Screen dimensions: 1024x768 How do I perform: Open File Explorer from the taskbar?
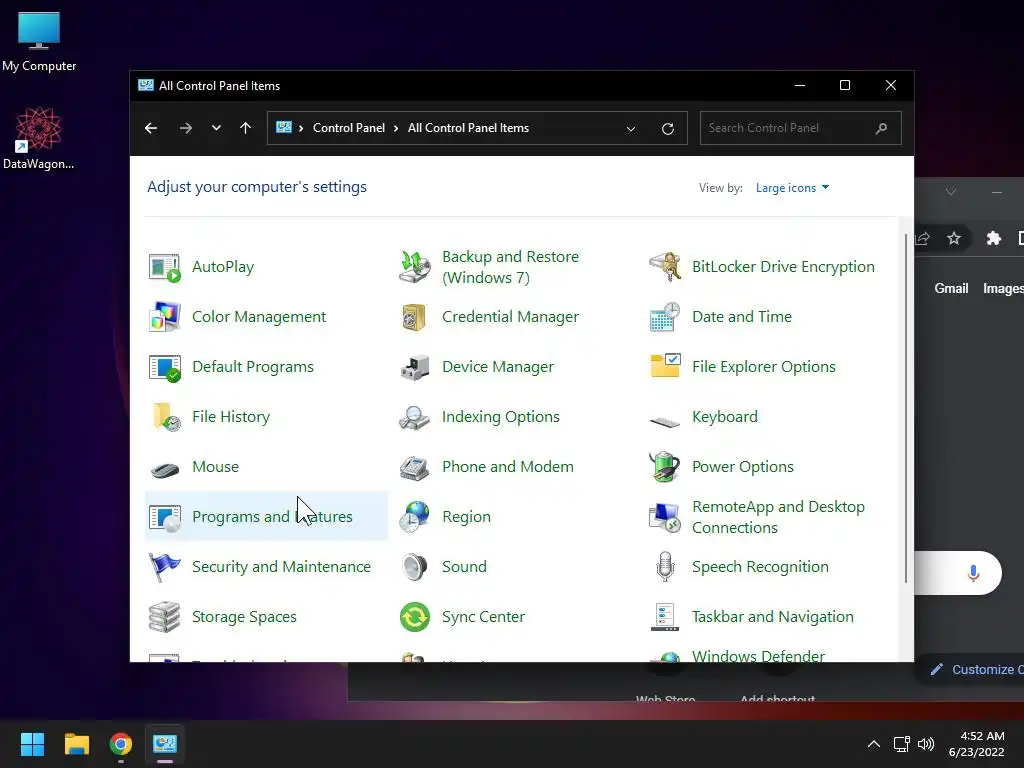[76, 744]
